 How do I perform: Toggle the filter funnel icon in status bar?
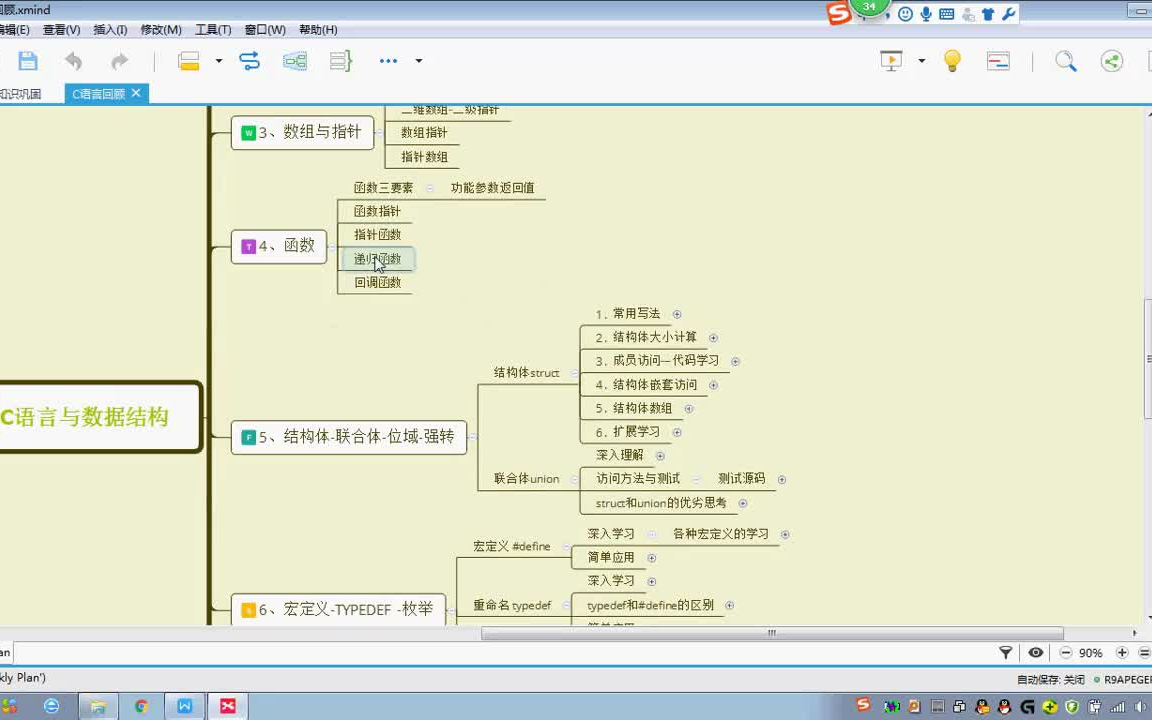coord(1006,652)
